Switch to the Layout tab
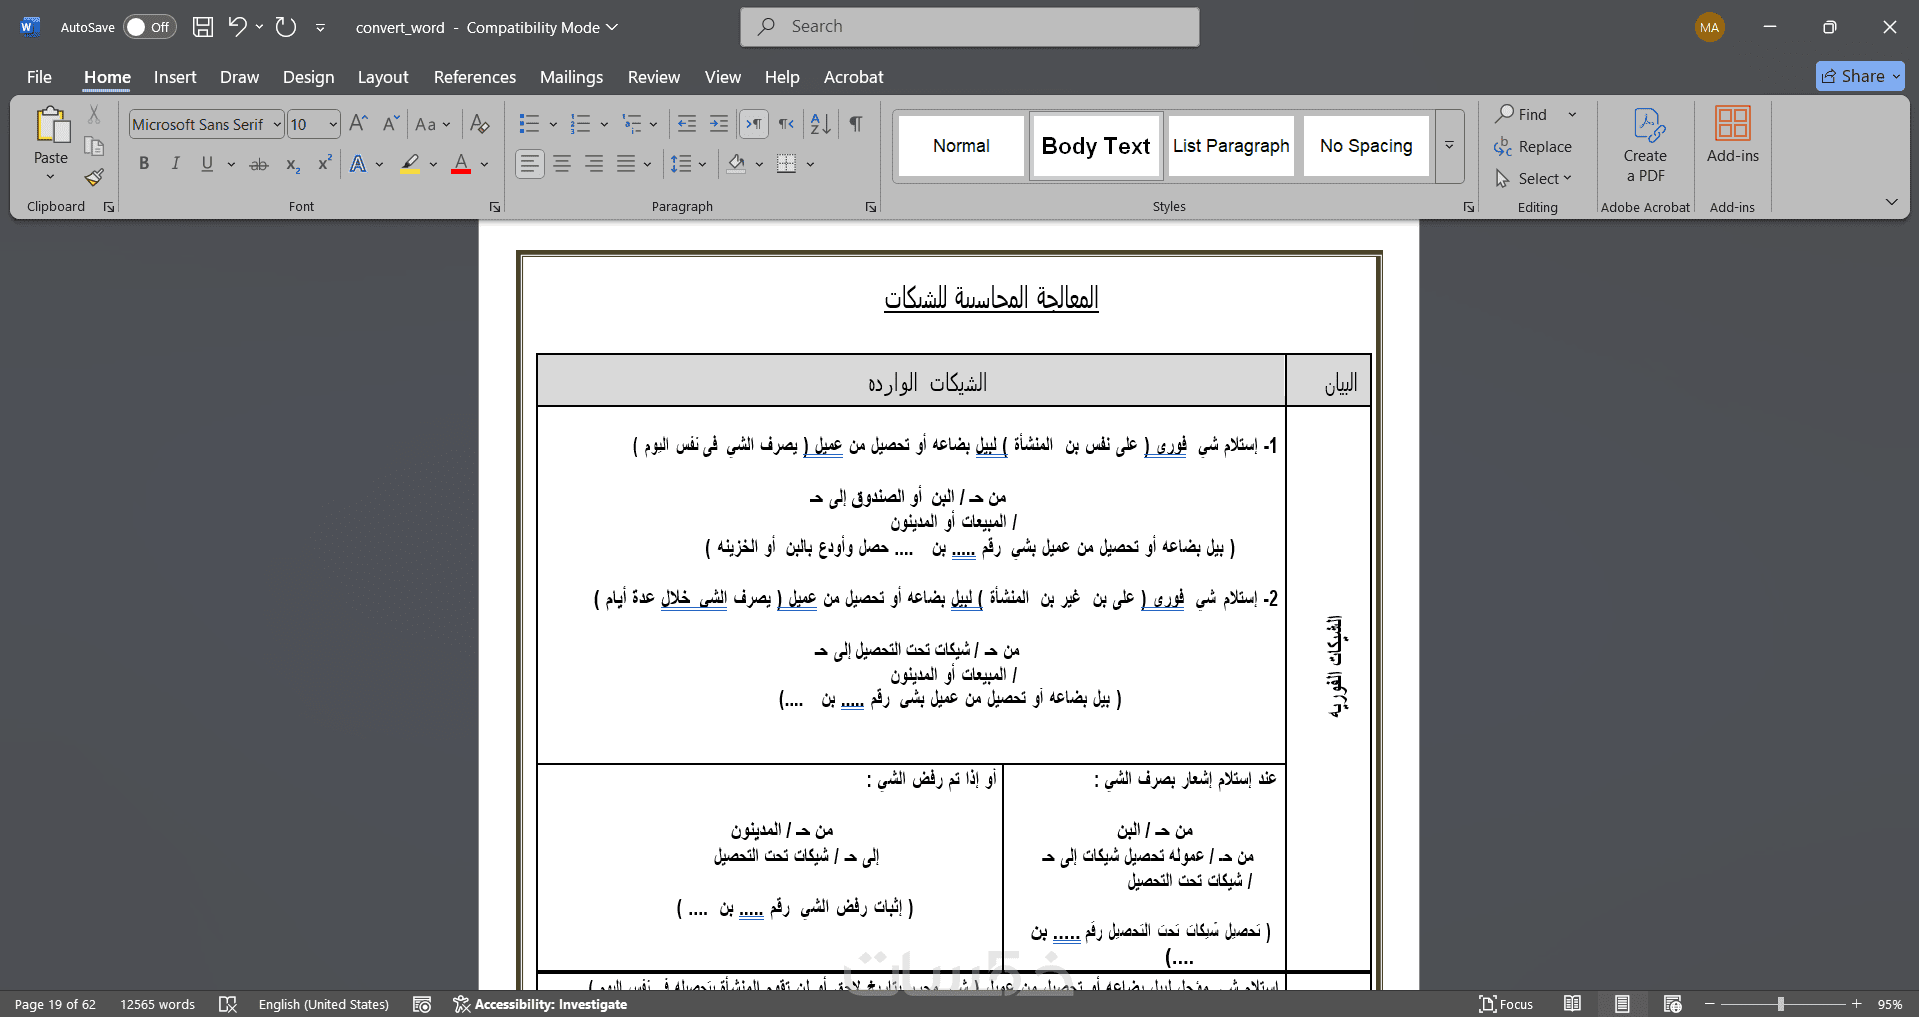The image size is (1919, 1017). click(x=383, y=77)
